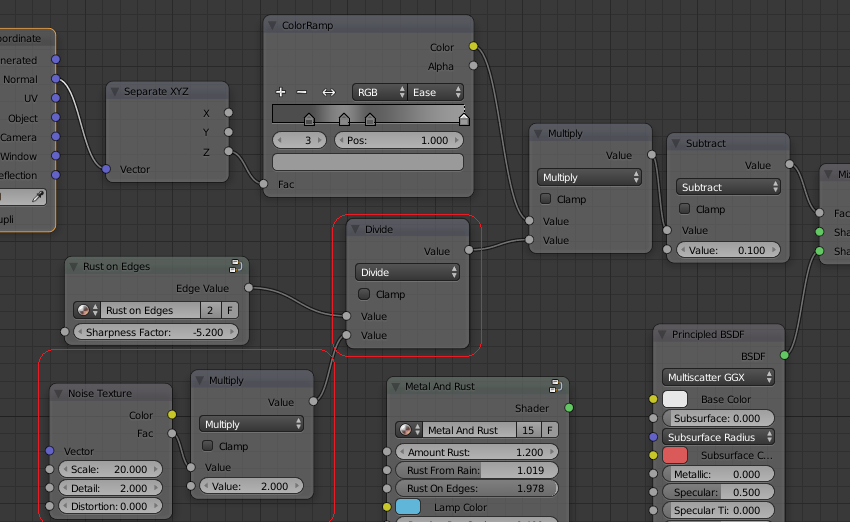Collapse the Metal And Rust node

click(396, 386)
